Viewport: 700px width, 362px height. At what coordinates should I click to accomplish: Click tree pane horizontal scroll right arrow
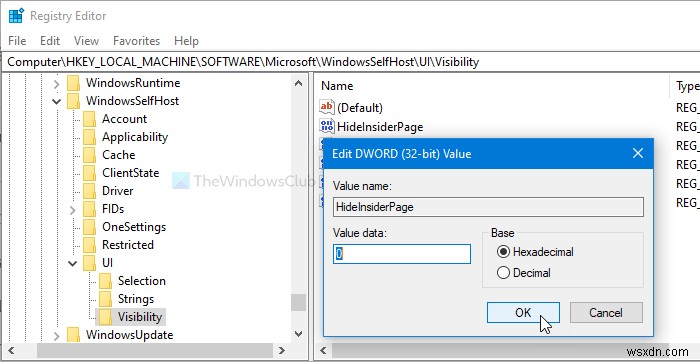281,350
